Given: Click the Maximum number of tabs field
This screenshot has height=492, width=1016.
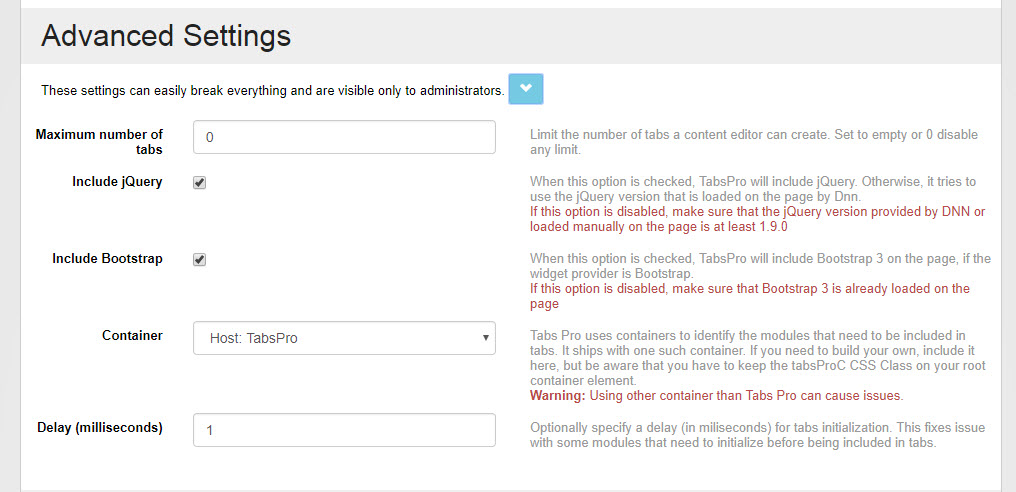Looking at the screenshot, I should [x=344, y=137].
